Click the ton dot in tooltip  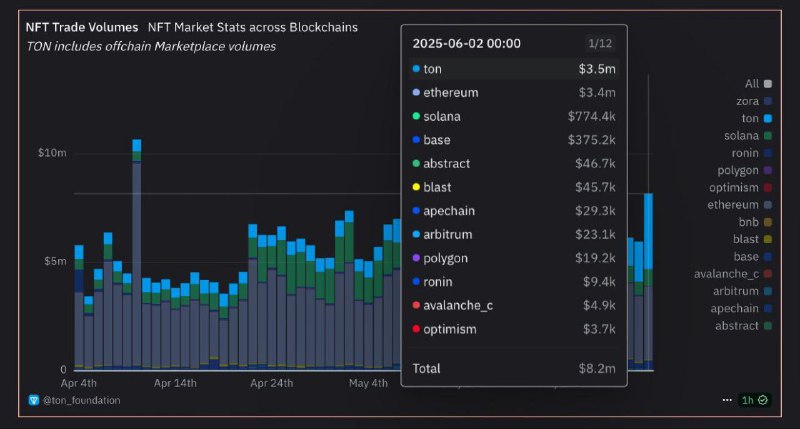pyautogui.click(x=416, y=69)
